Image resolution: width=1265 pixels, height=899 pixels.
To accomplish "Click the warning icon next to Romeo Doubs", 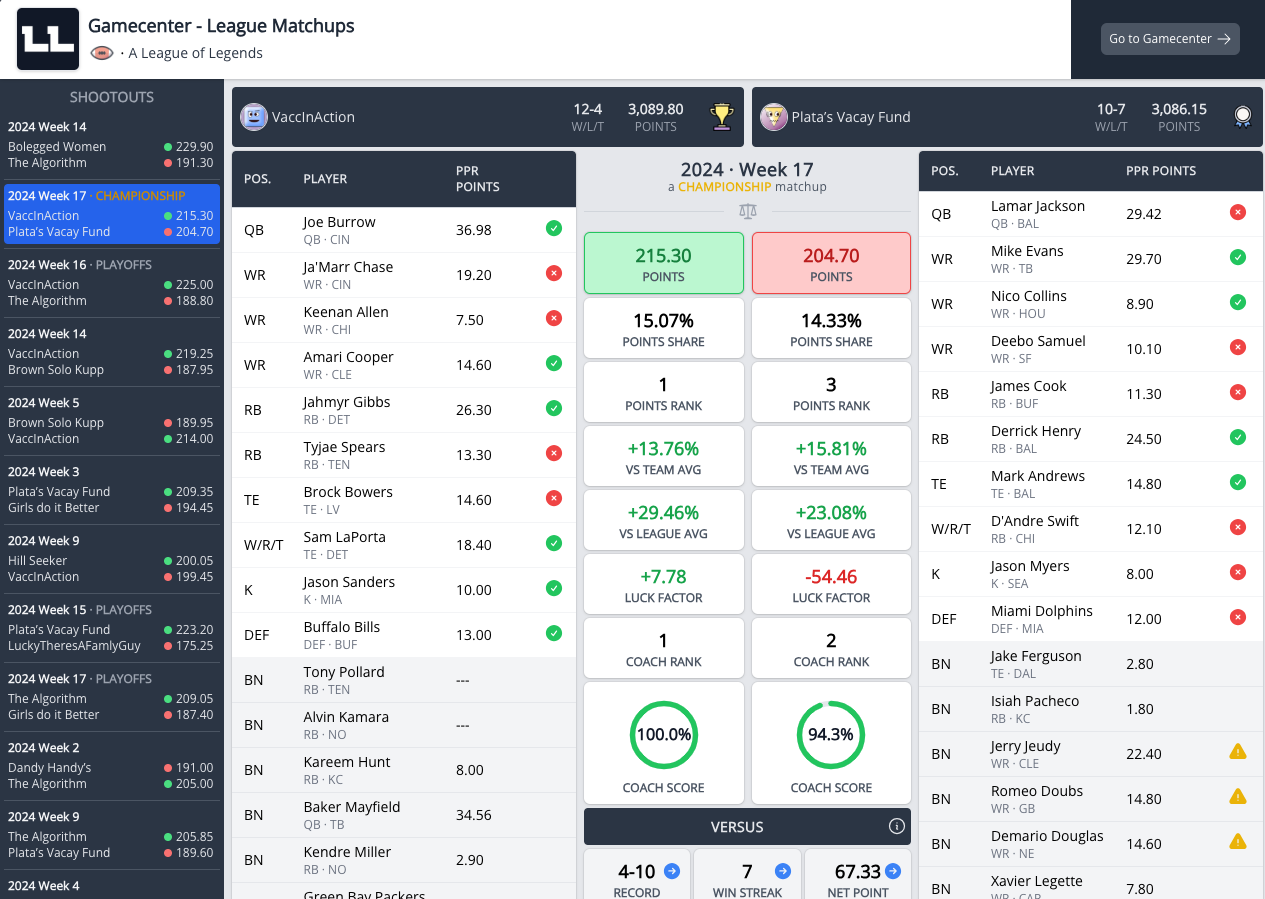I will (x=1237, y=797).
